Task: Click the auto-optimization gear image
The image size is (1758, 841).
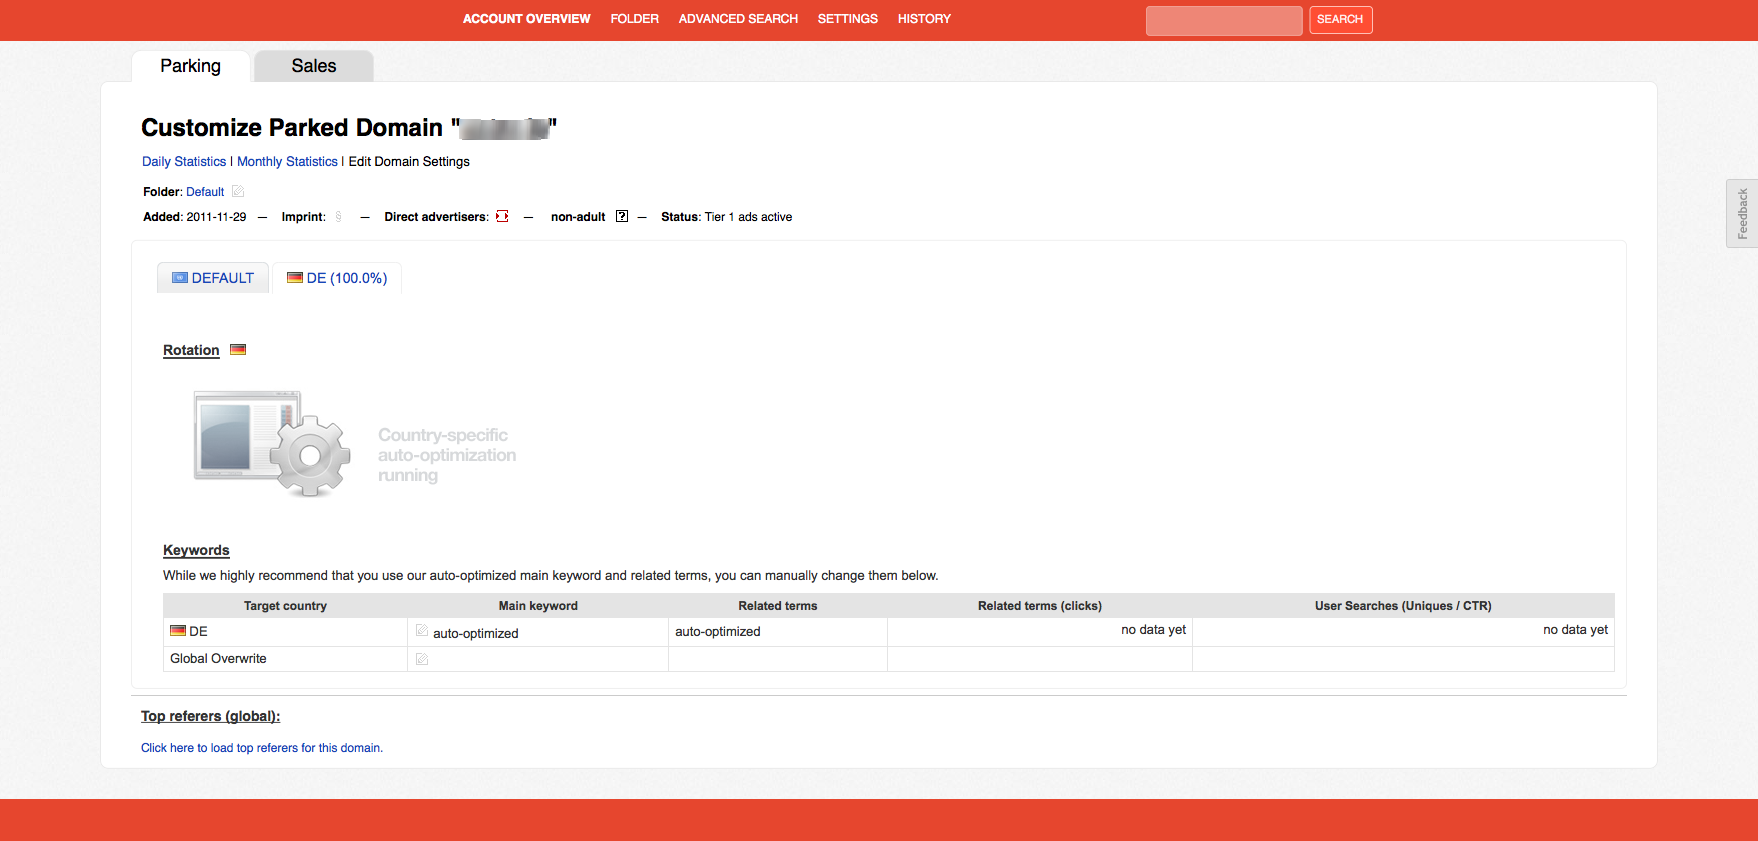Action: (x=272, y=443)
